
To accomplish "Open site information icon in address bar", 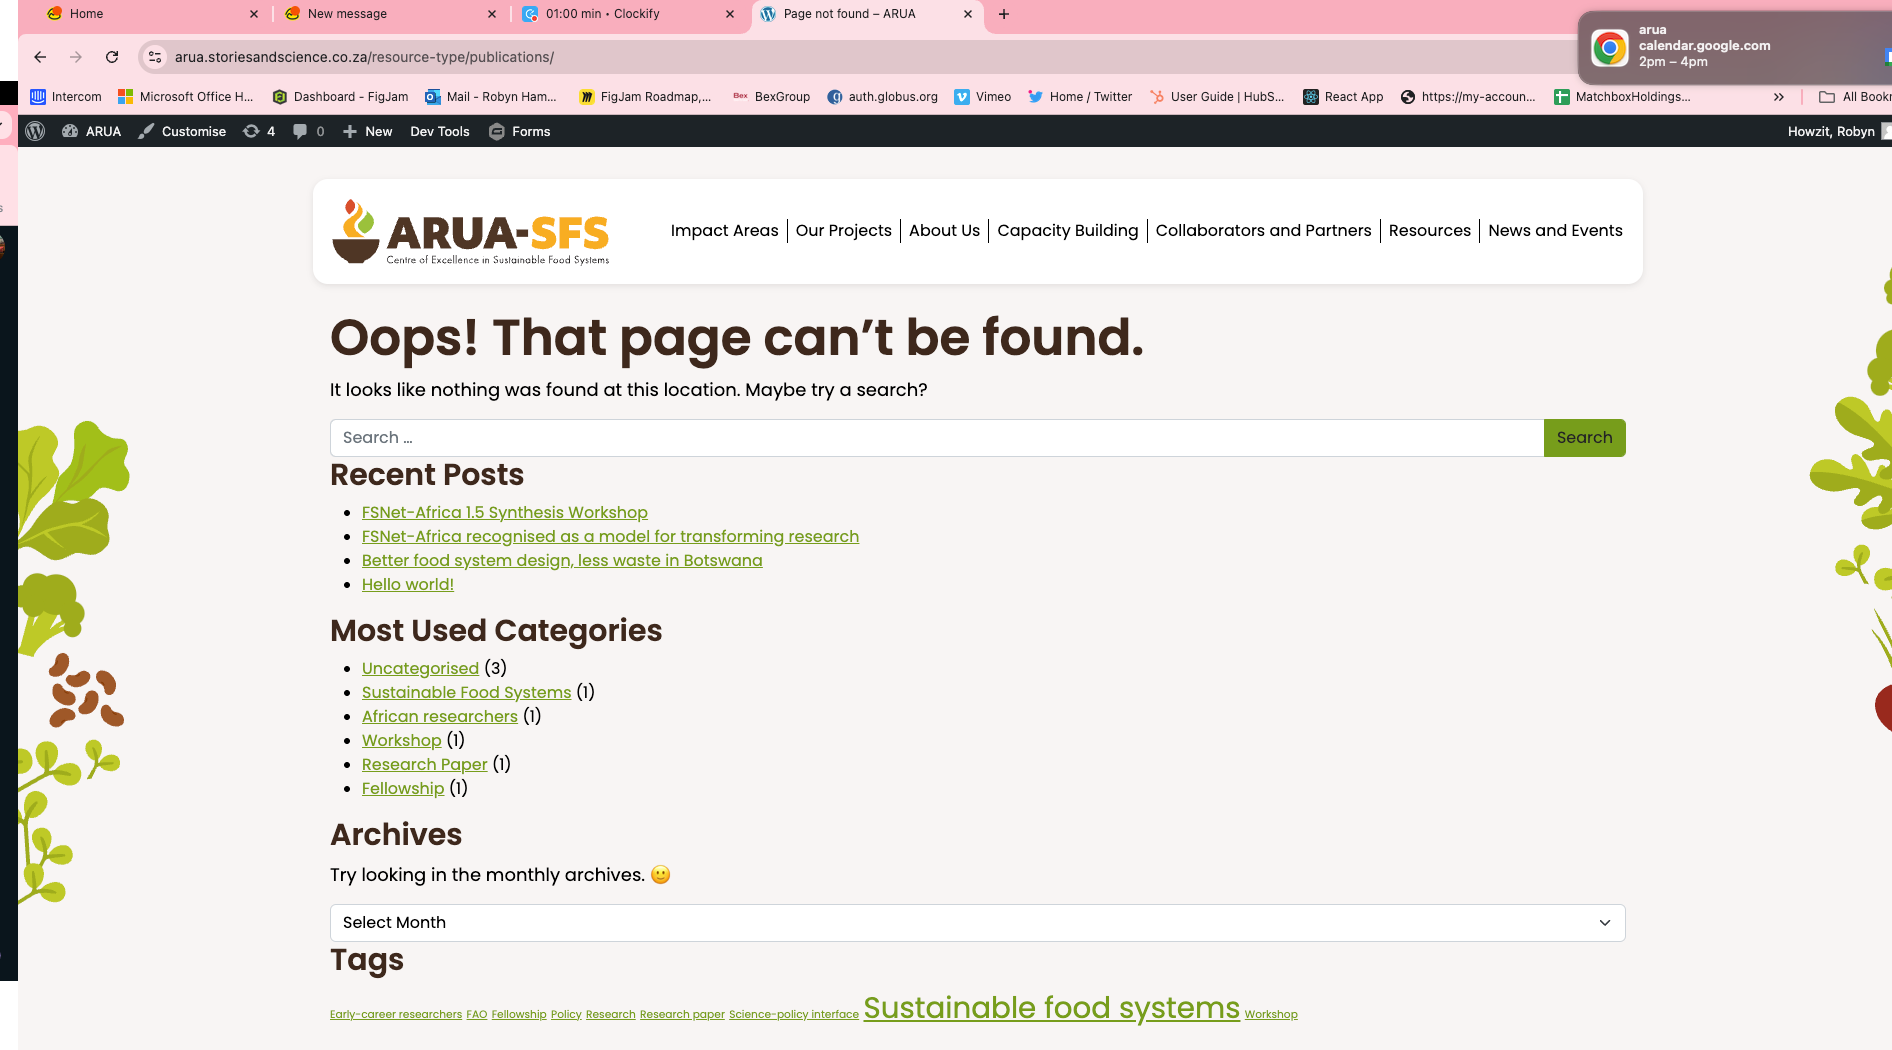I will coord(155,57).
